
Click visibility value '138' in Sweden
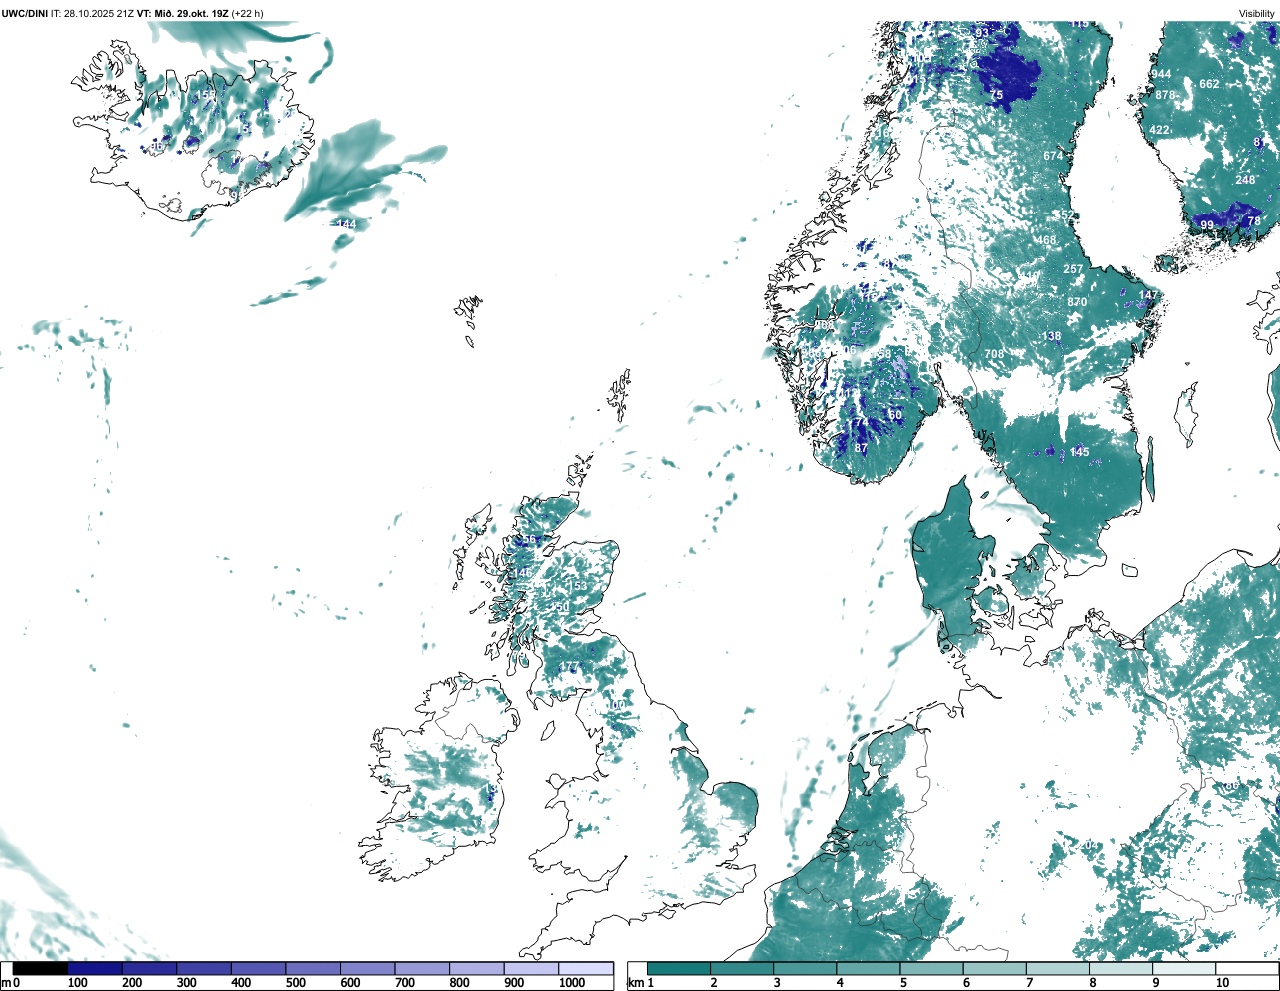(x=1052, y=337)
